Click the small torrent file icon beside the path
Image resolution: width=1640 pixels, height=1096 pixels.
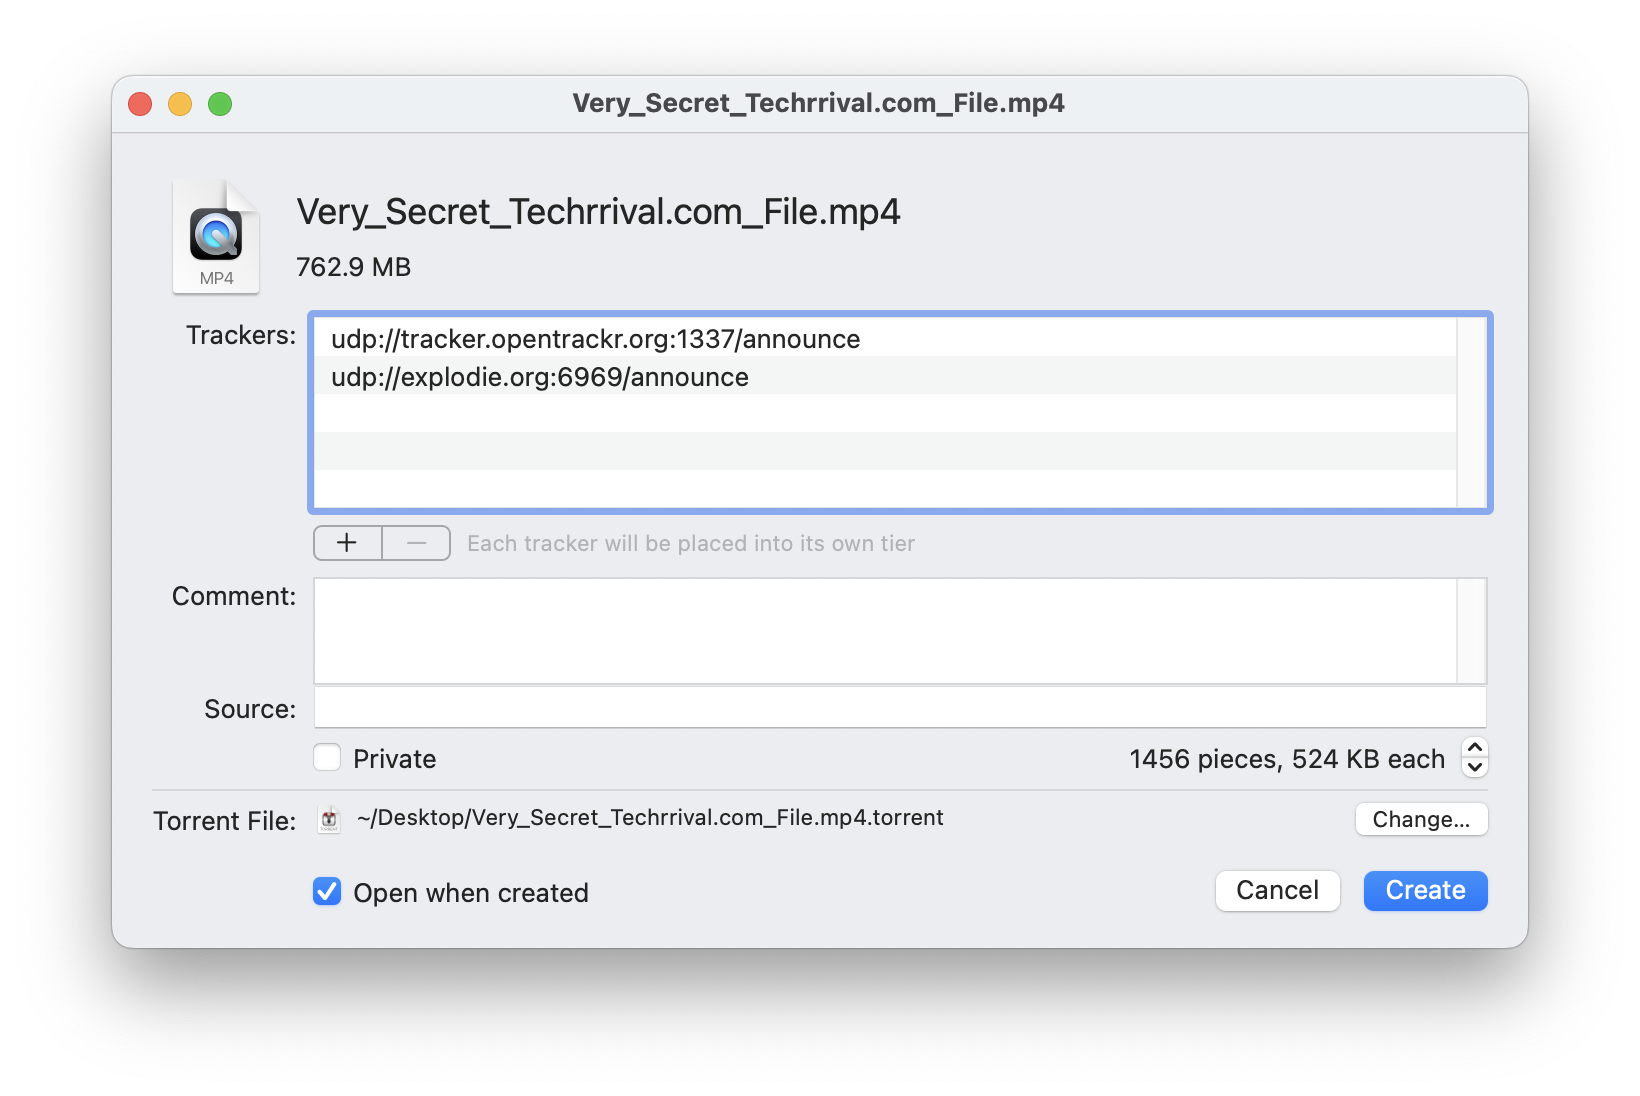point(329,819)
